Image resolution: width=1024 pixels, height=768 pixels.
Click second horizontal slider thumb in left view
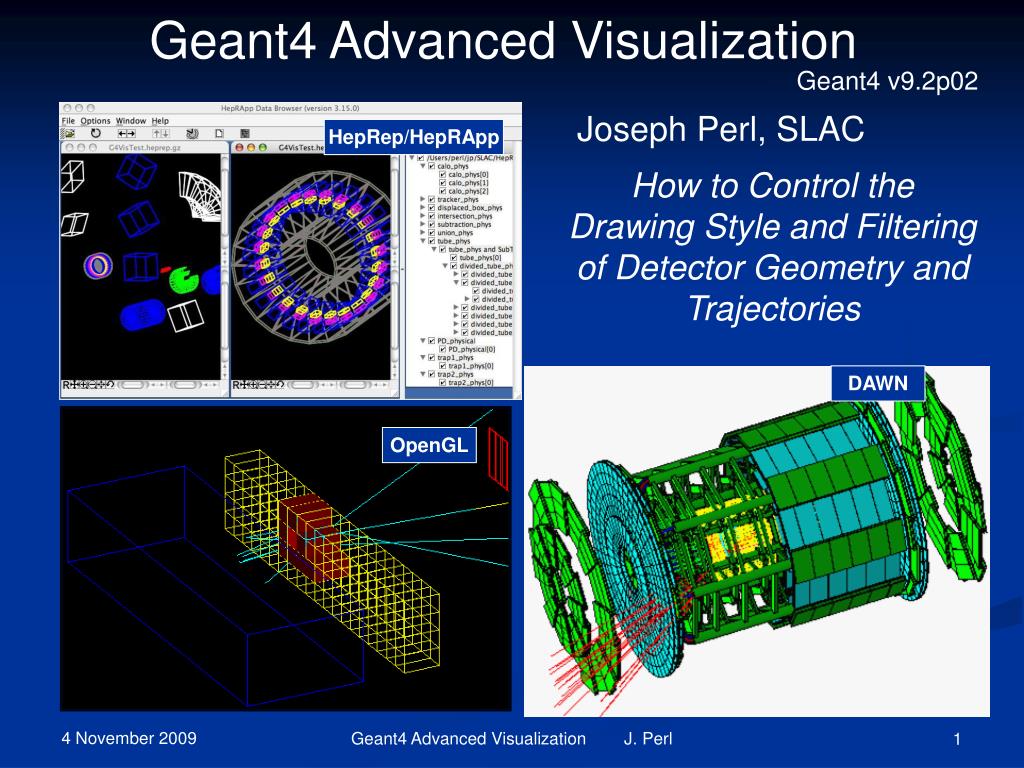point(185,385)
